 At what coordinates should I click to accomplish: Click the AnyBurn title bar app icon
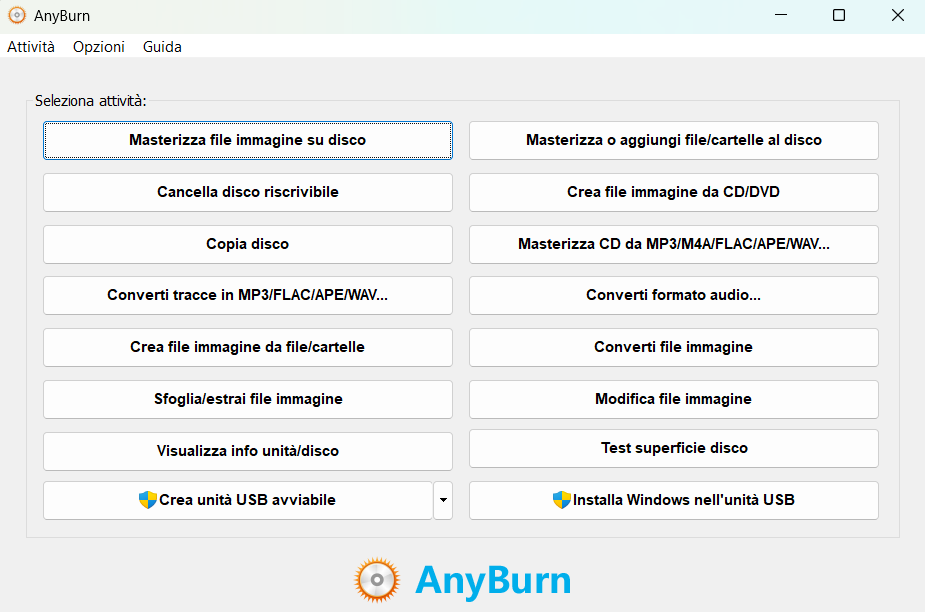[x=17, y=15]
